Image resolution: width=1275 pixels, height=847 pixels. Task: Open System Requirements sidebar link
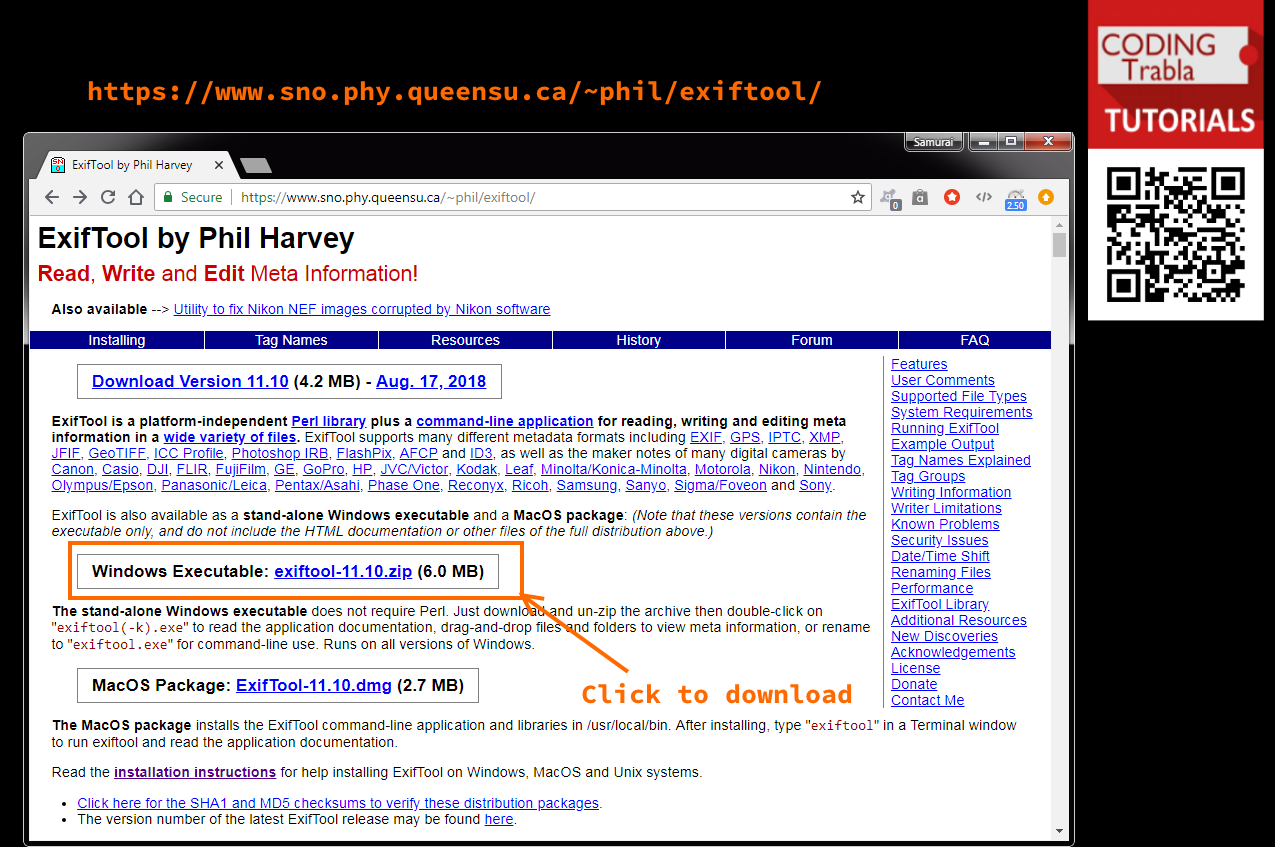(x=962, y=412)
